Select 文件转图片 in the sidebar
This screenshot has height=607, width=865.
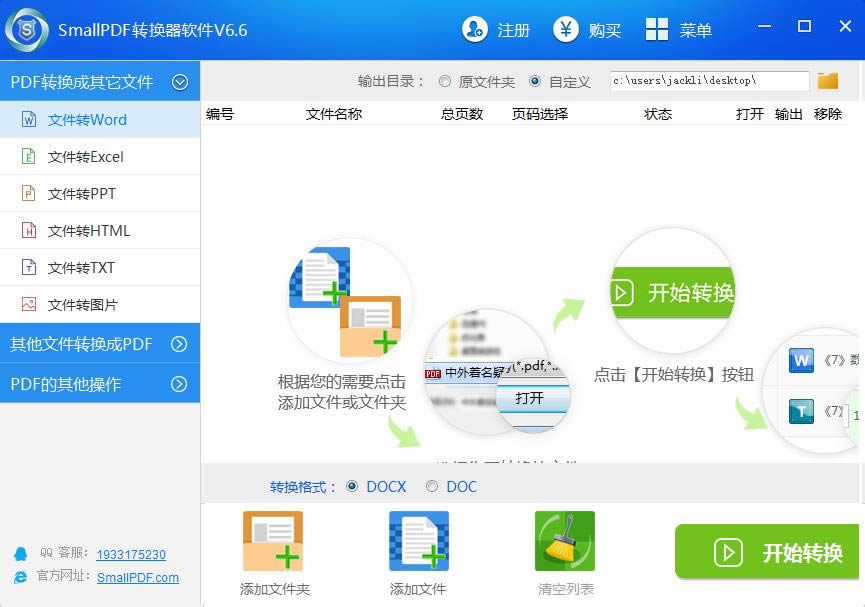(x=100, y=304)
